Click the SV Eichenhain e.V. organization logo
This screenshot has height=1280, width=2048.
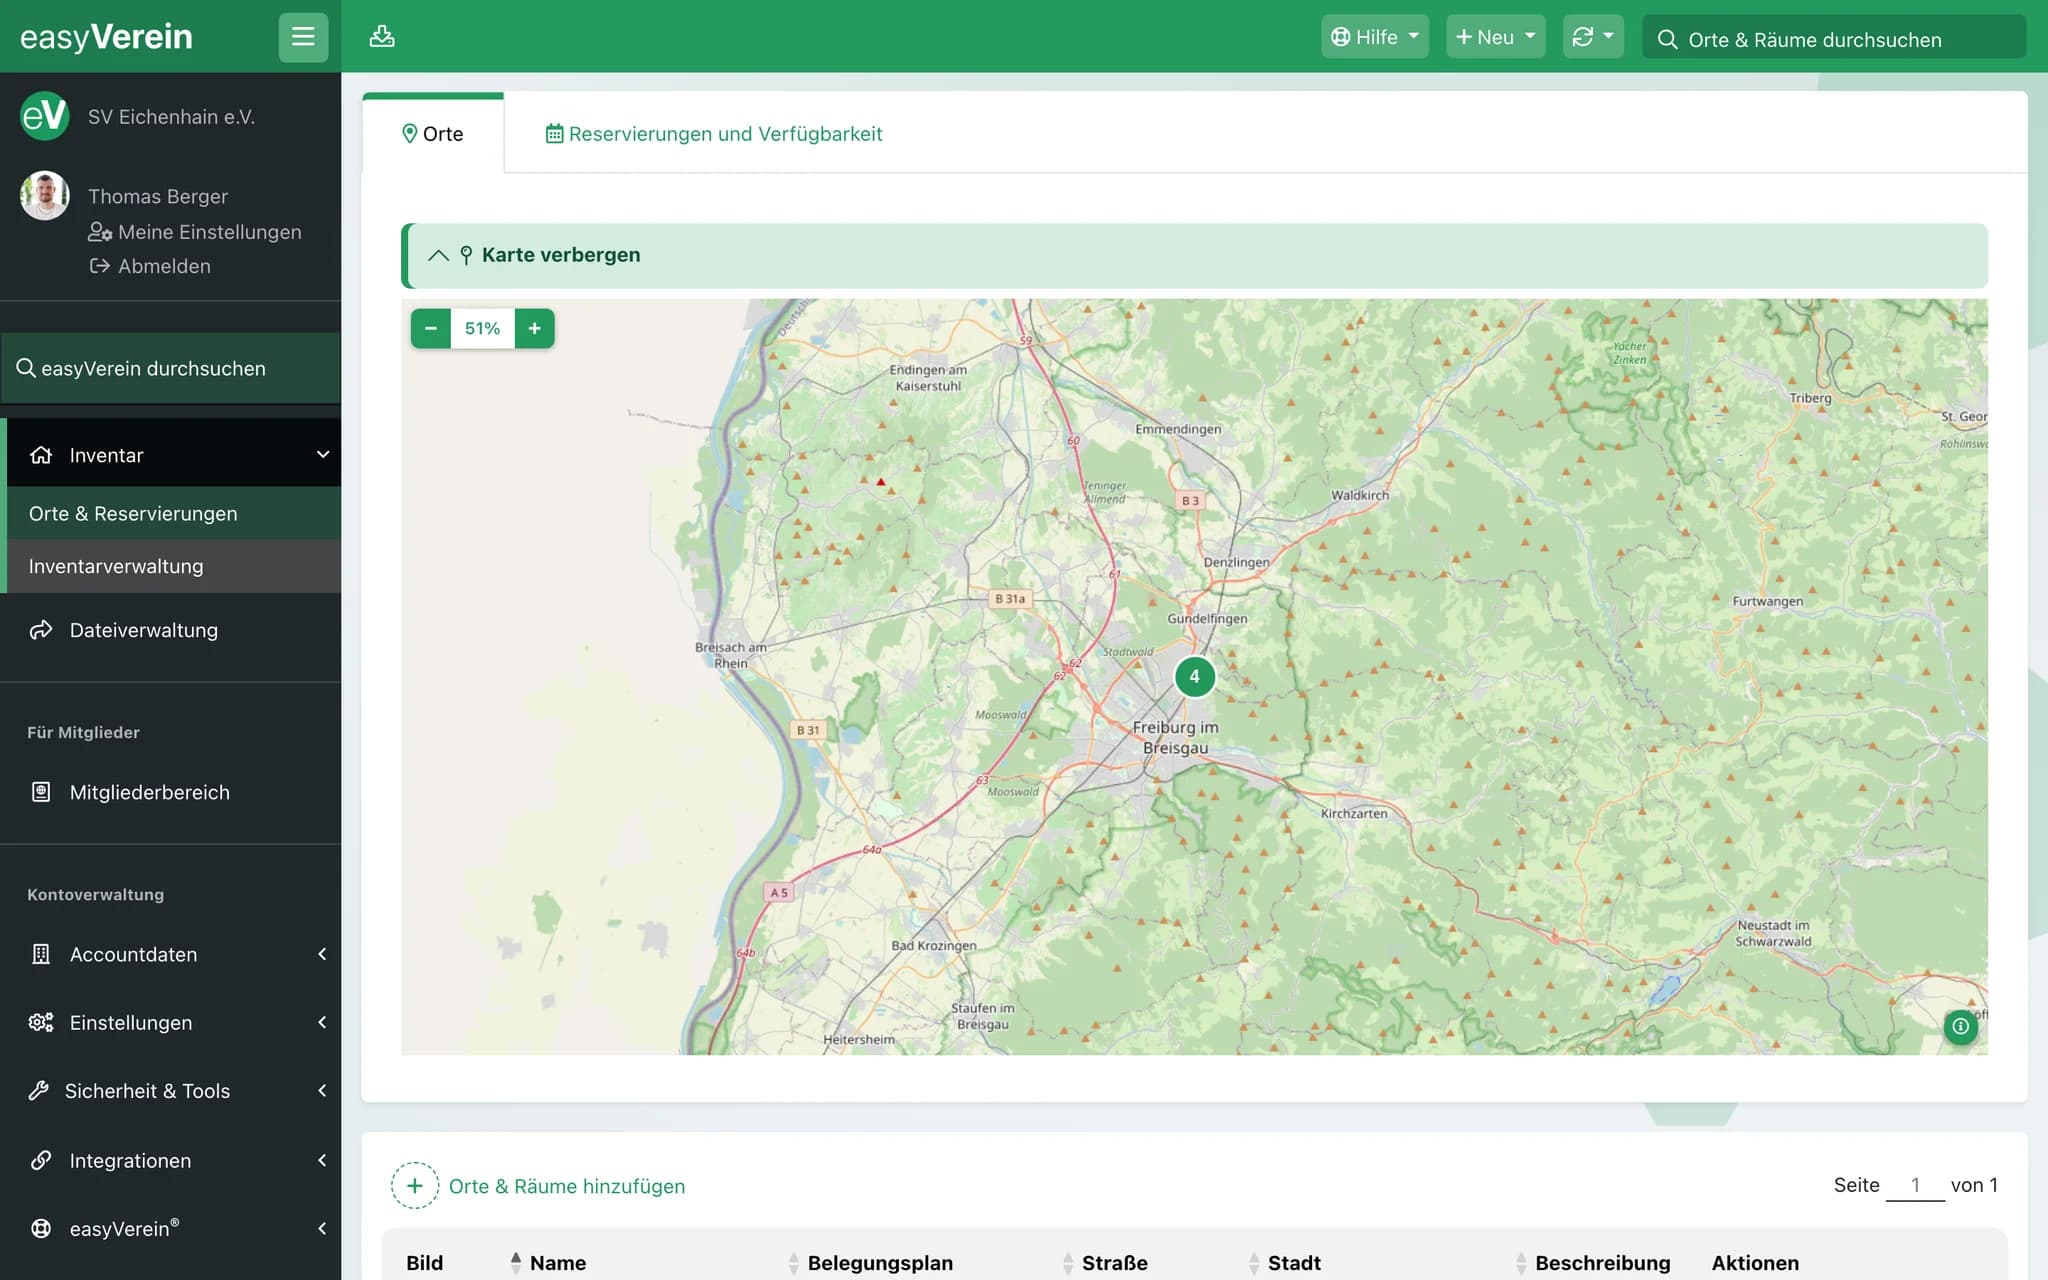pyautogui.click(x=45, y=116)
